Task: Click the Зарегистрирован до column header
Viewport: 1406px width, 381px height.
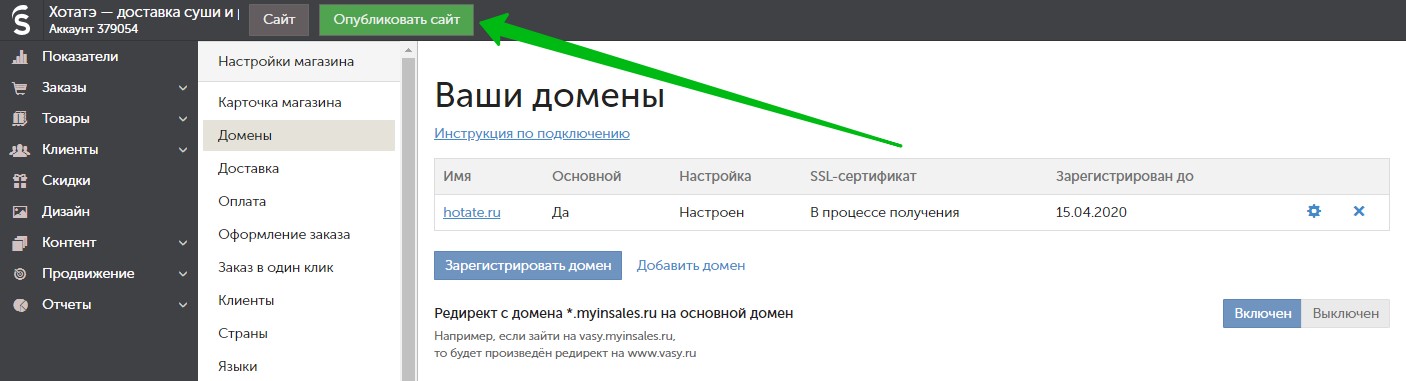Action: (x=1125, y=176)
